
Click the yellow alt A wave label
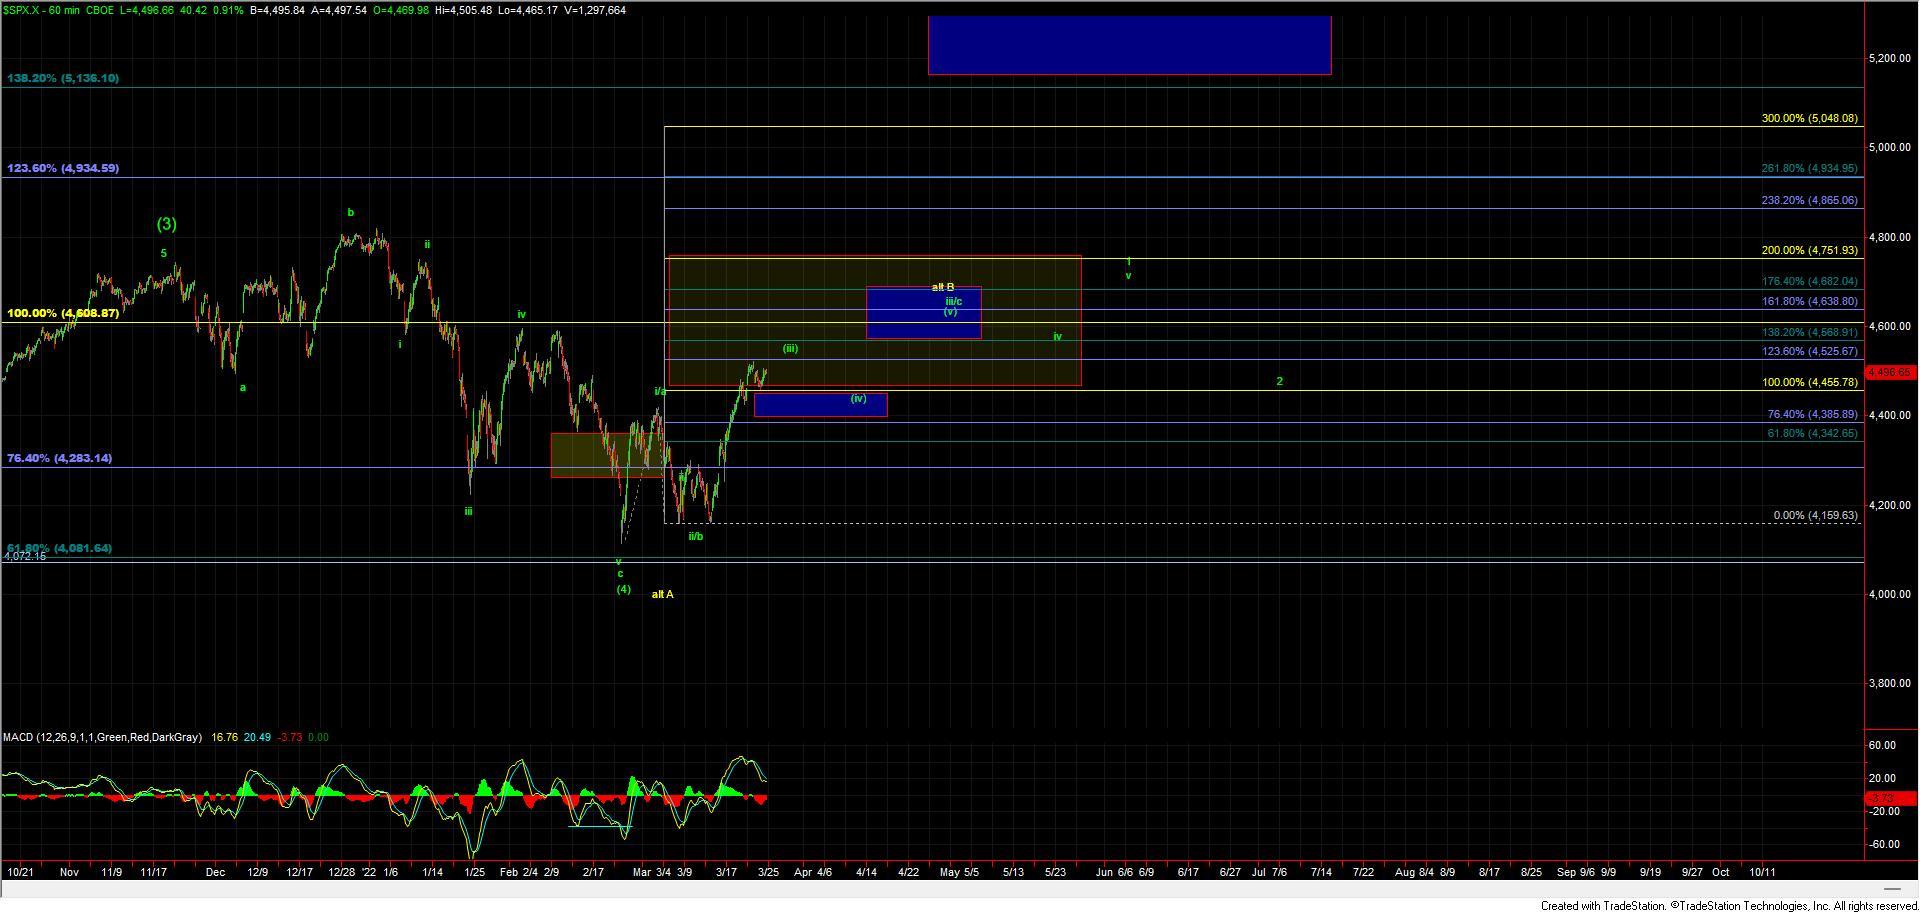662,594
